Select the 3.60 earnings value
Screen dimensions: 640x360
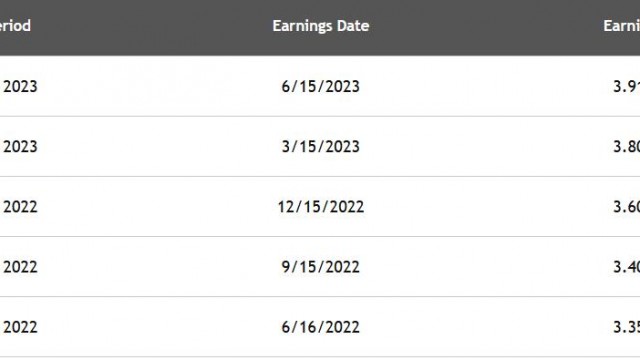point(627,207)
